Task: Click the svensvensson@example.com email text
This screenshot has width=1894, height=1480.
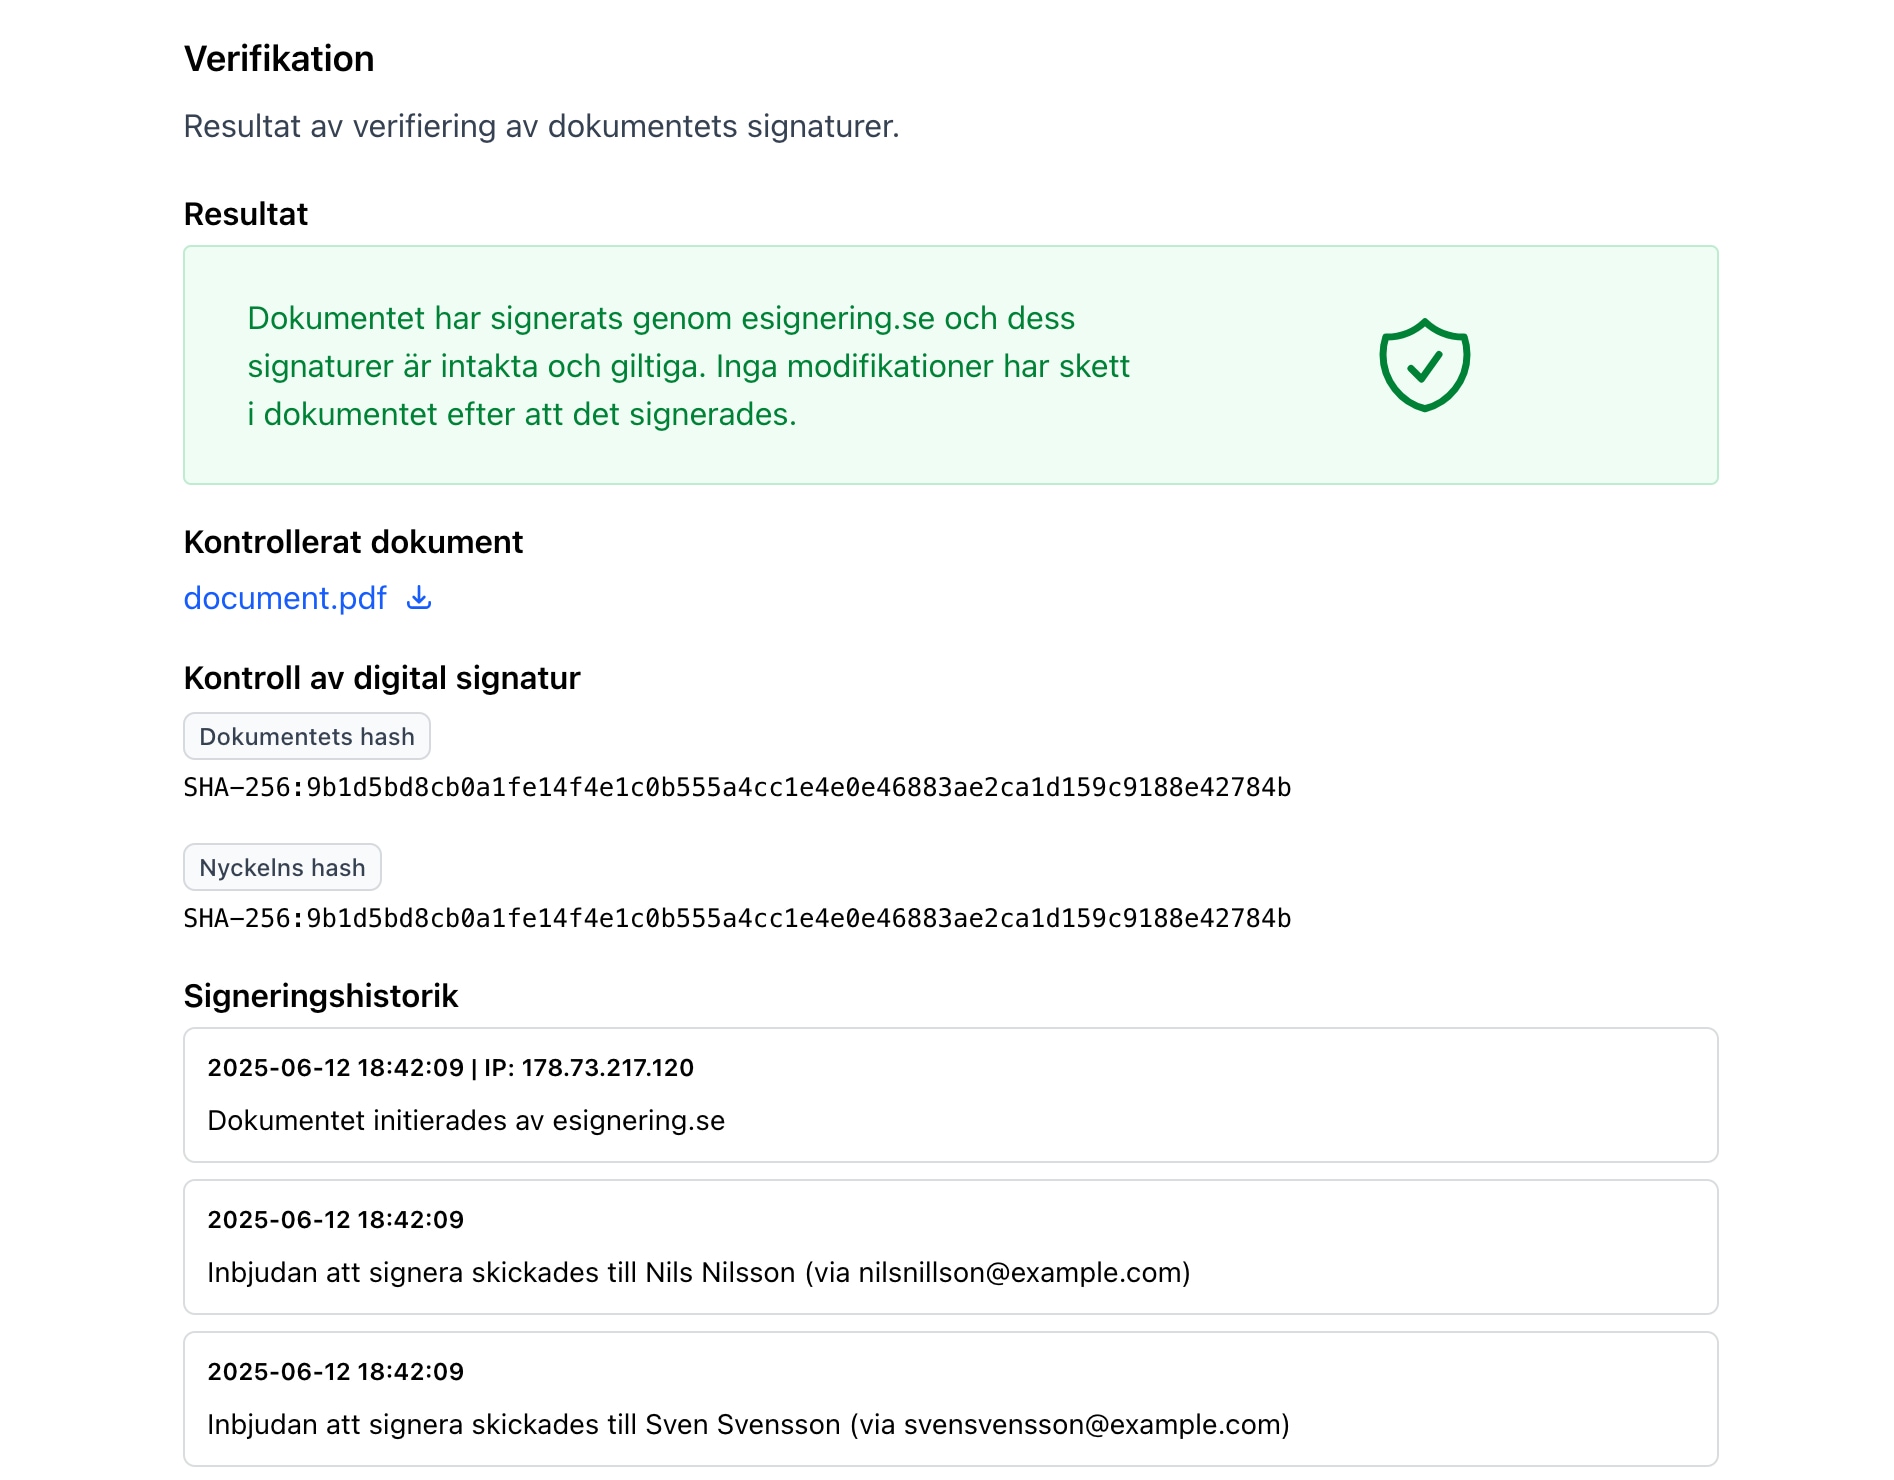Action: pyautogui.click(x=1092, y=1425)
